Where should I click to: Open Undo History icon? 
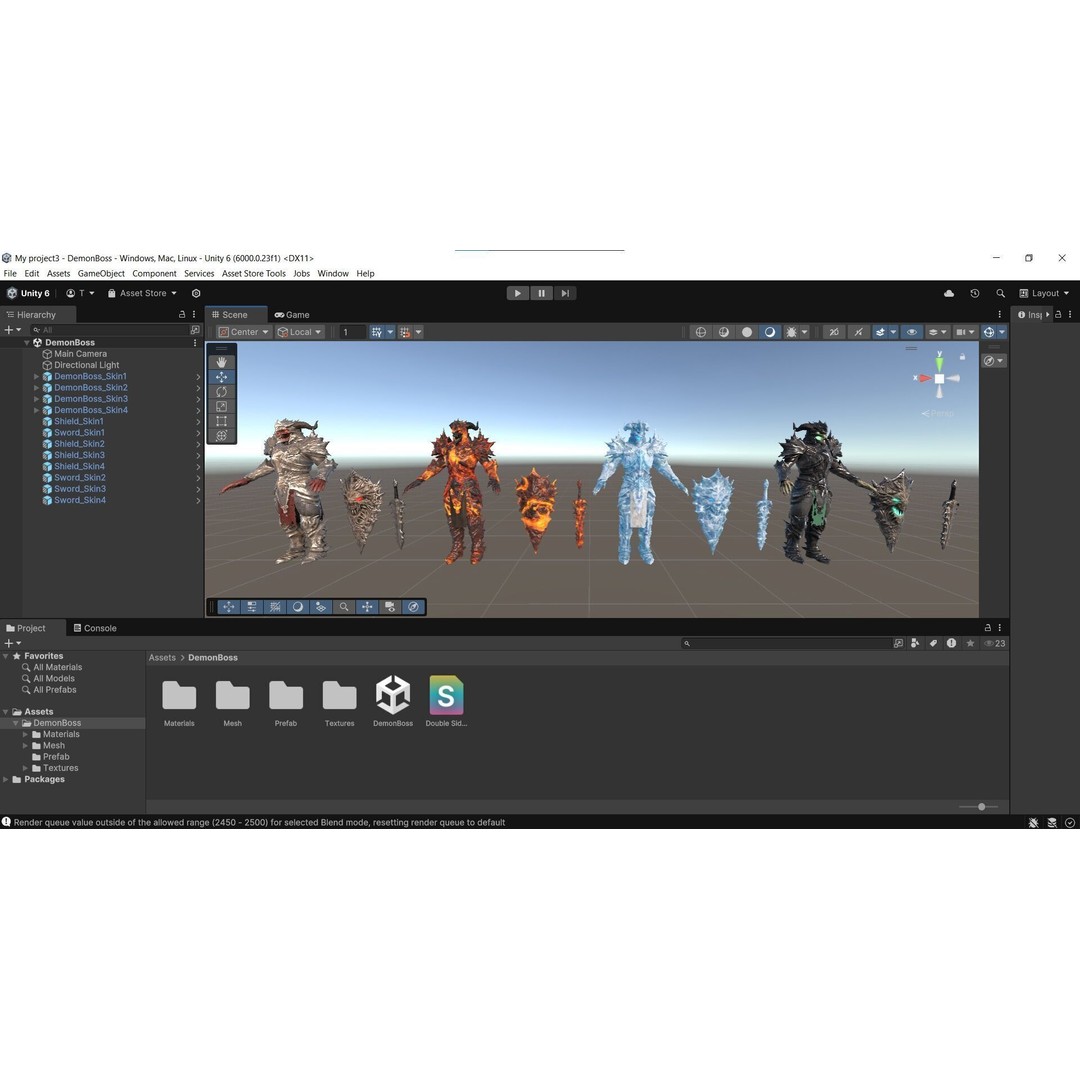tap(975, 293)
